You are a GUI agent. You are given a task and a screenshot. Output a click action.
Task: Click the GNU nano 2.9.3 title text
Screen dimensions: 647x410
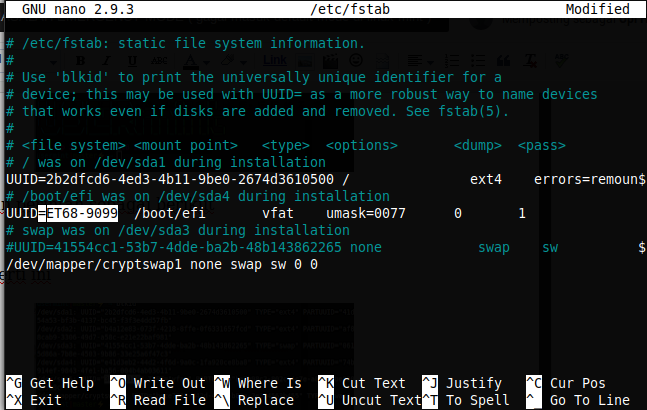(x=78, y=9)
